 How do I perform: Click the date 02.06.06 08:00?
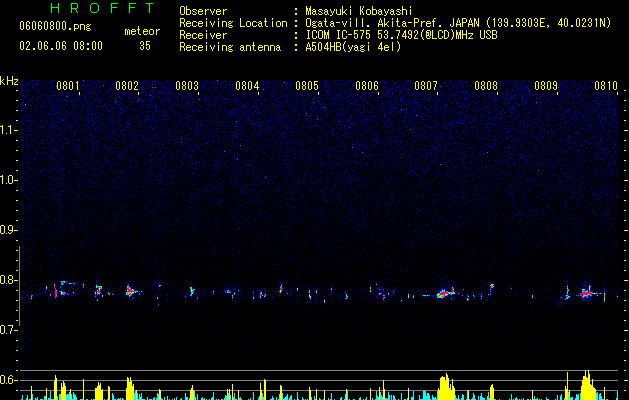61,46
